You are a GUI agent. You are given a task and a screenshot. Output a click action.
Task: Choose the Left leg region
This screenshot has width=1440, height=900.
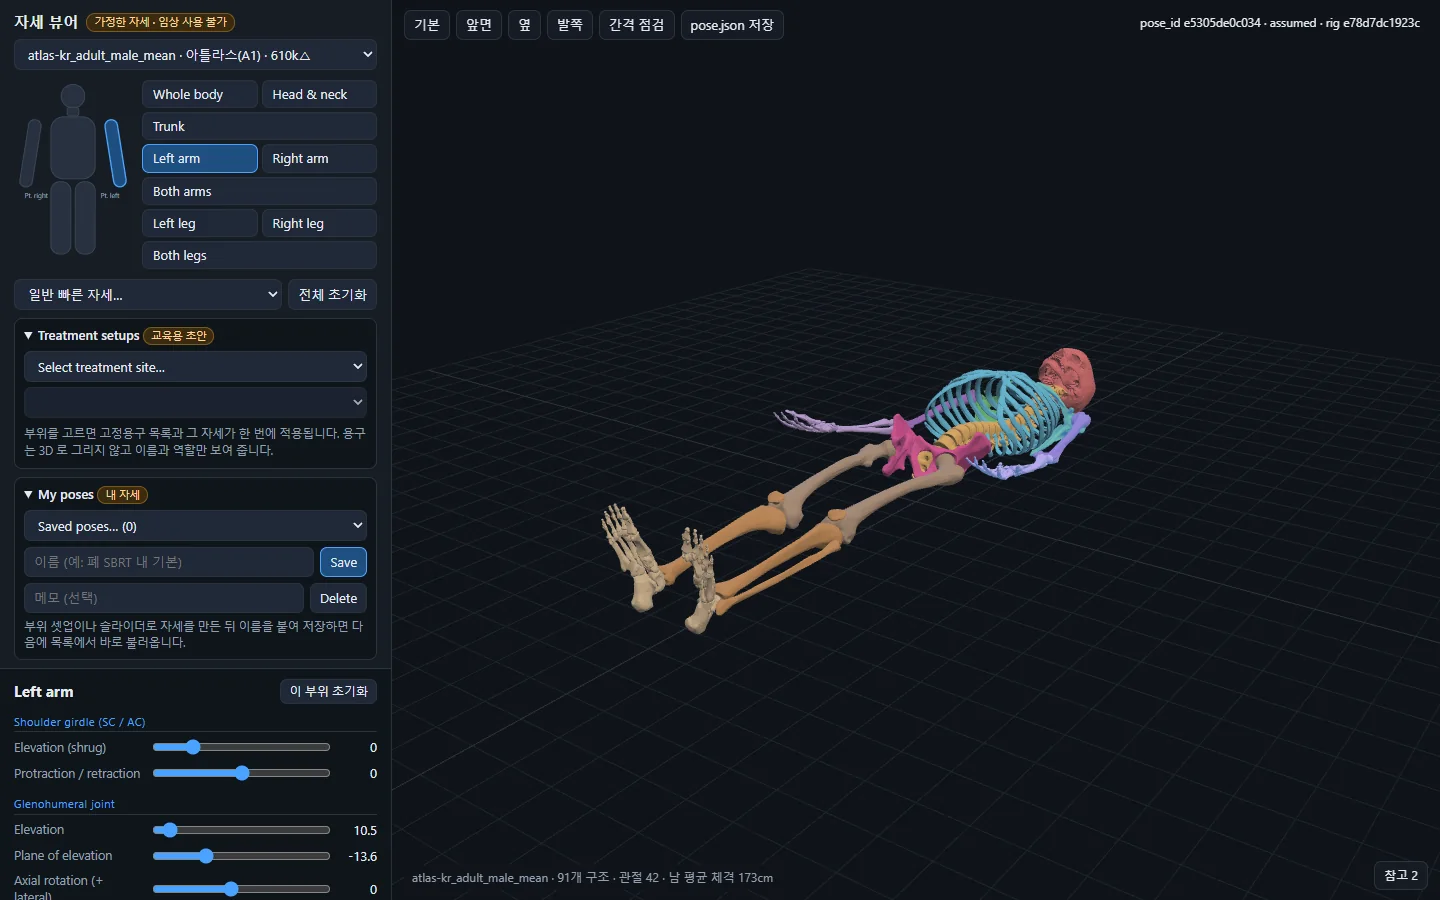pyautogui.click(x=200, y=223)
